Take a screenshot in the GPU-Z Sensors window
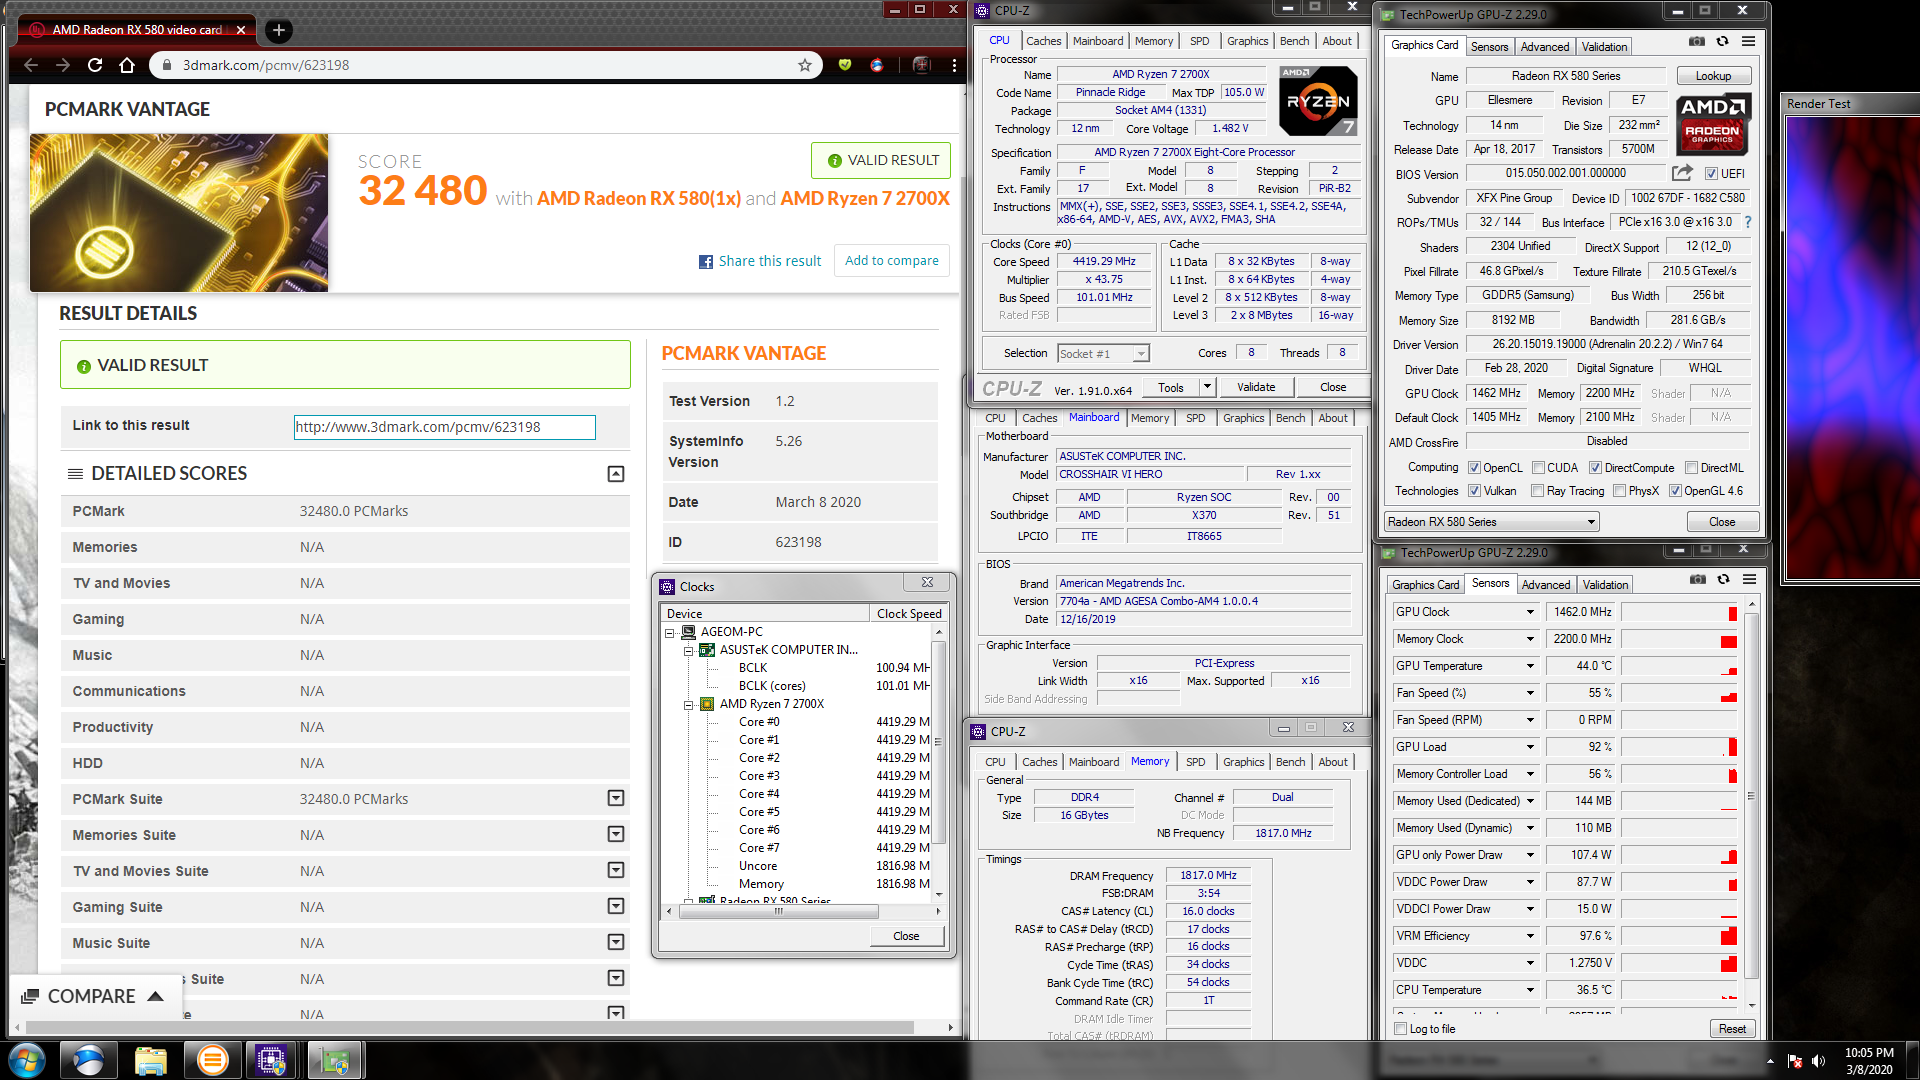This screenshot has height=1080, width=1920. pos(1698,579)
